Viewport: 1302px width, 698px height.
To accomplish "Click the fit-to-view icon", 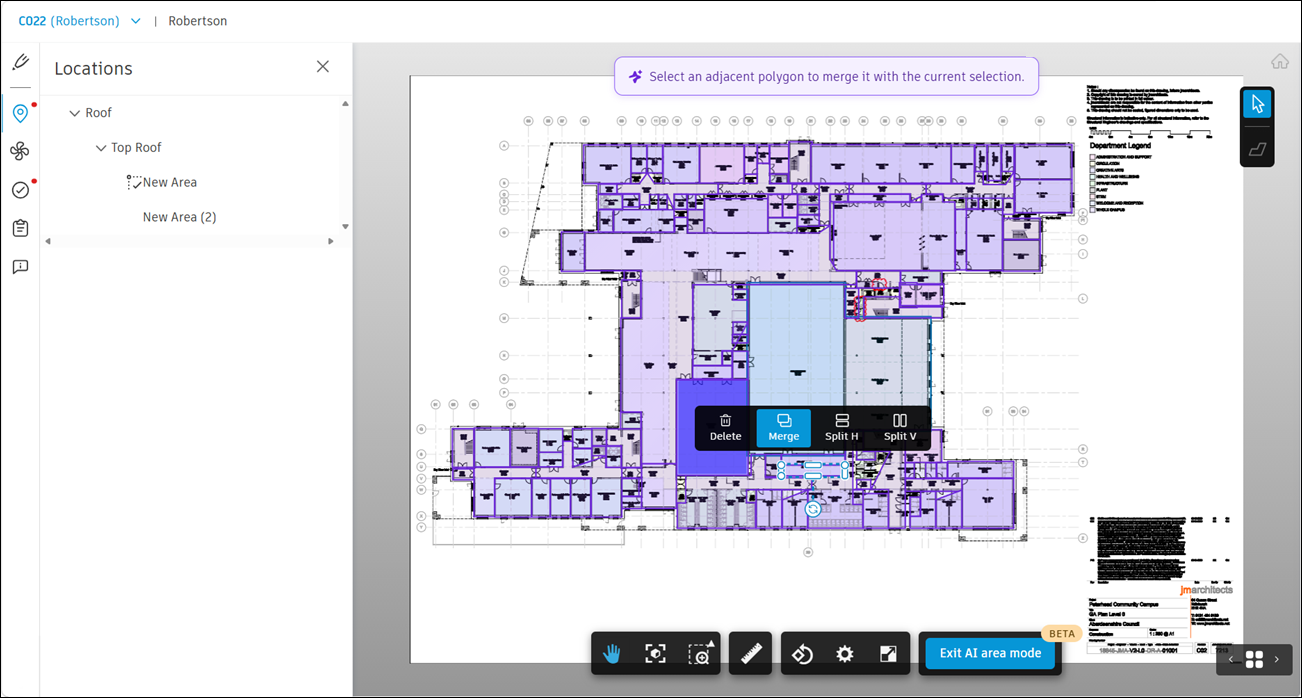I will 655,654.
